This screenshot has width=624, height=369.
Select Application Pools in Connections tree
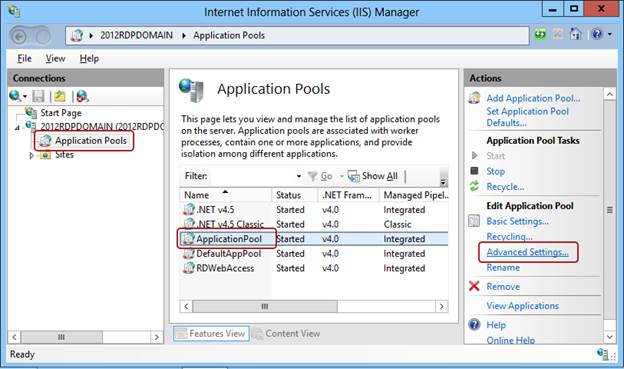point(90,141)
